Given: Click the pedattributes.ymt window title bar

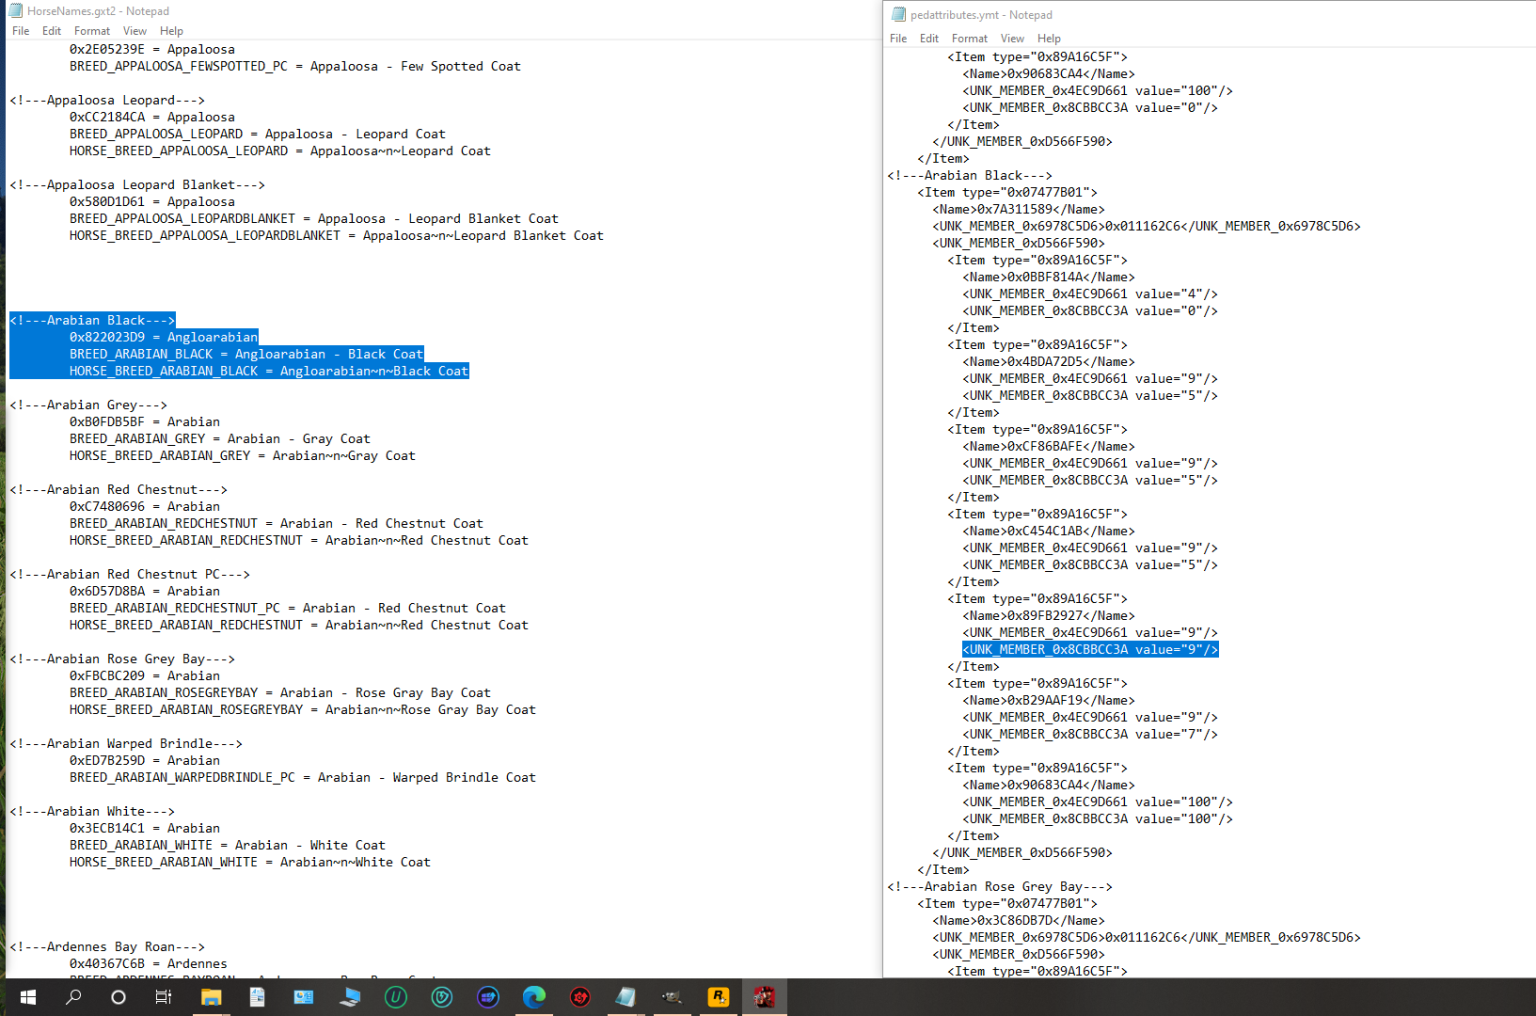Looking at the screenshot, I should [1200, 15].
